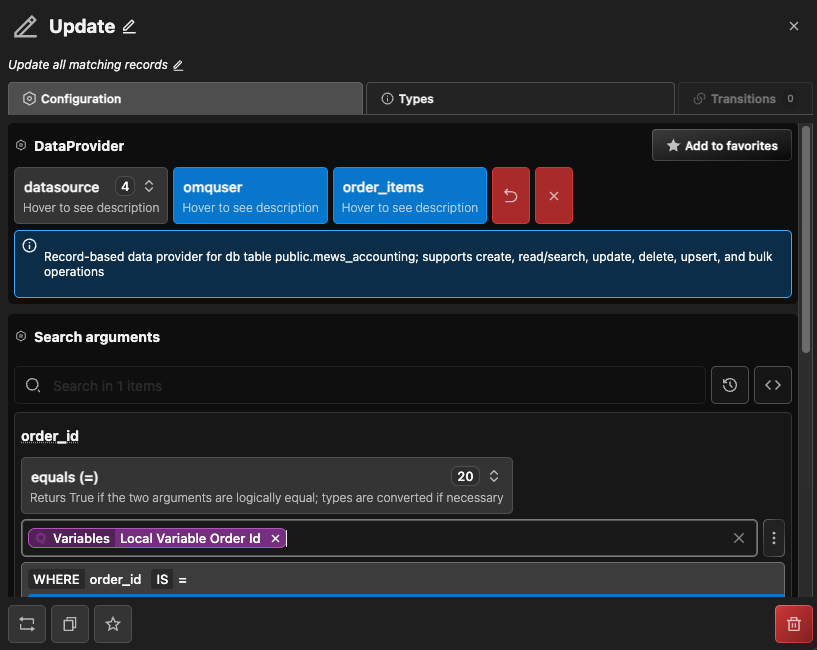Click the pencil icon beside Update title
Image resolution: width=817 pixels, height=650 pixels.
pos(129,26)
